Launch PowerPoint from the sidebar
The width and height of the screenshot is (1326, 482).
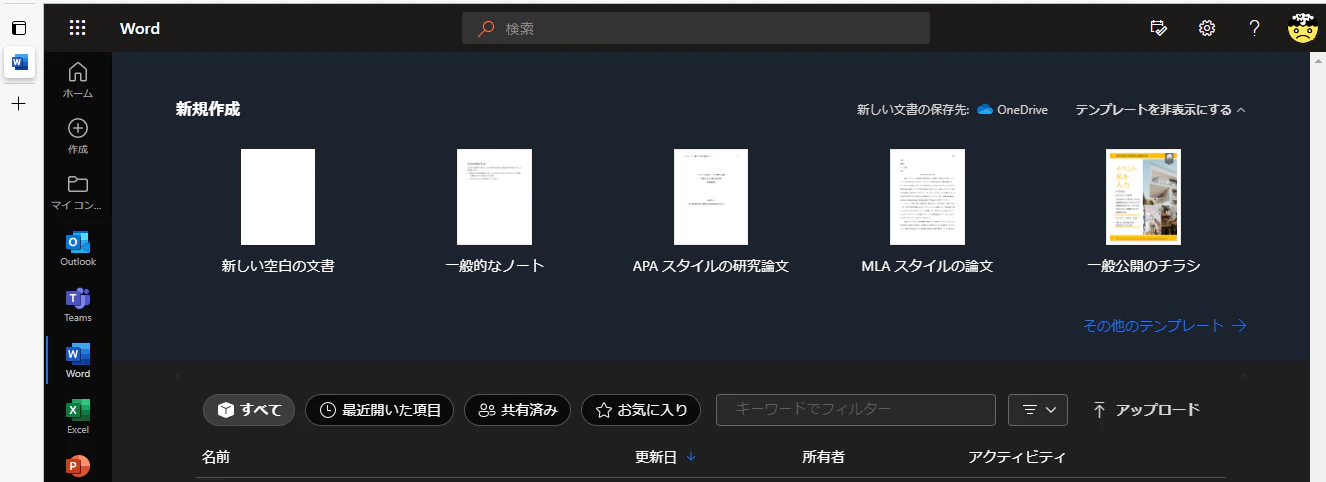[x=78, y=466]
